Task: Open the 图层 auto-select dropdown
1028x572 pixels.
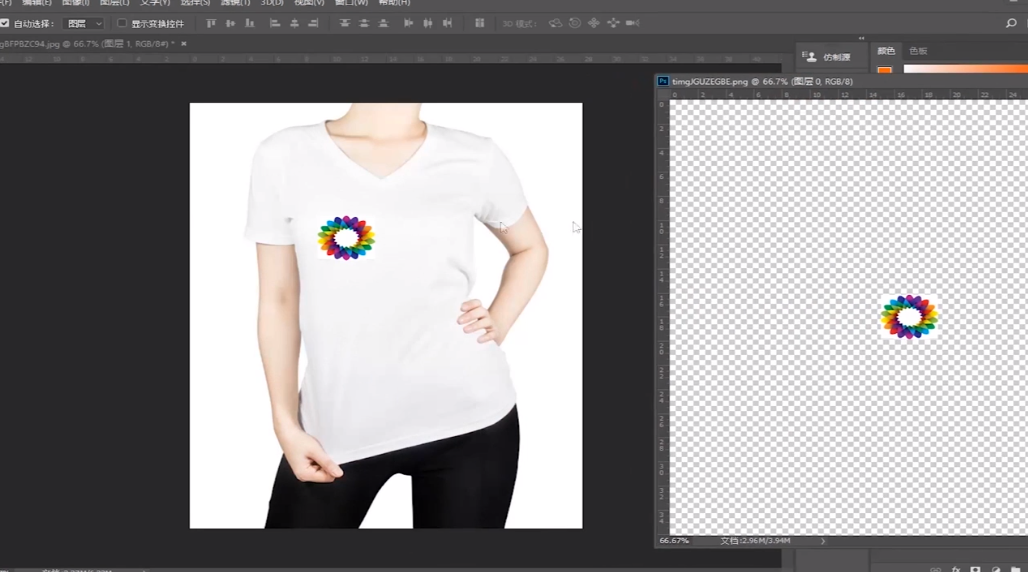Action: point(84,24)
